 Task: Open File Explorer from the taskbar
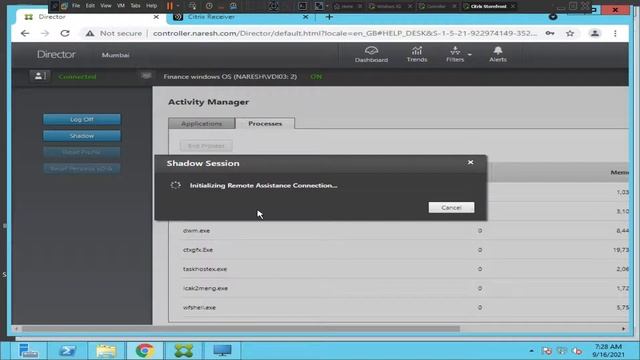(x=106, y=351)
